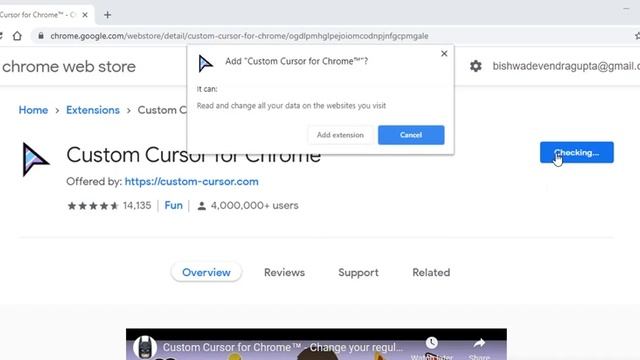The width and height of the screenshot is (640, 360).
Task: Go to browser home page icon
Action: 17,36
